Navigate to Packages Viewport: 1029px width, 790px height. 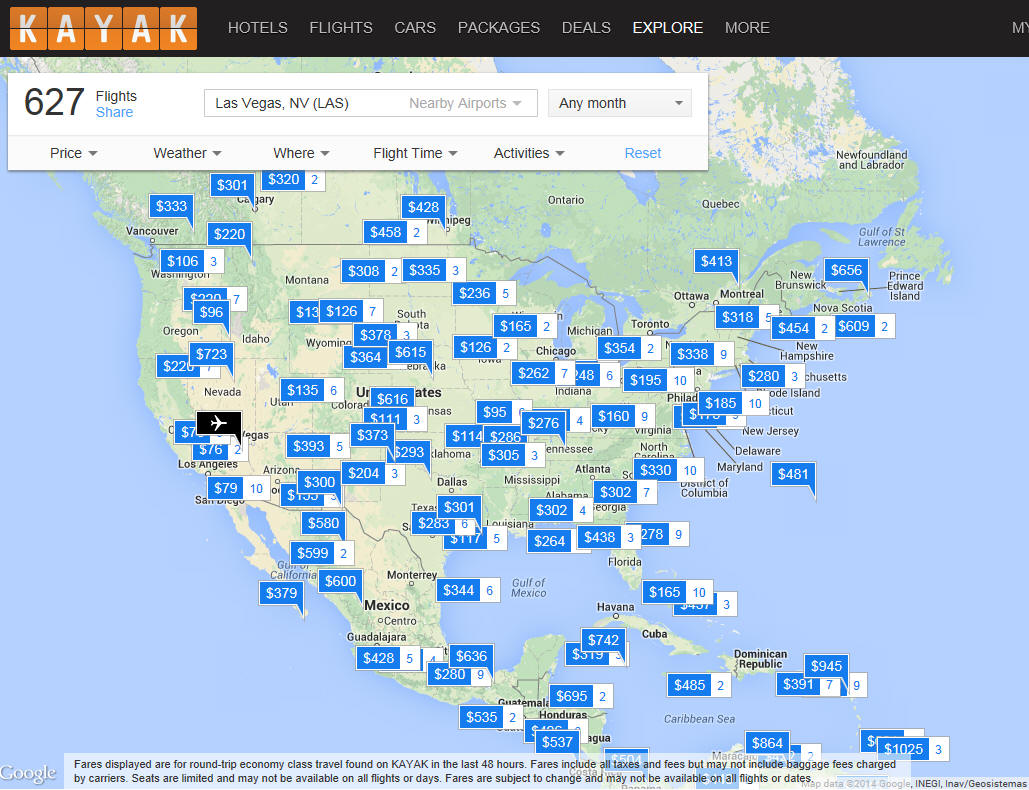[499, 28]
